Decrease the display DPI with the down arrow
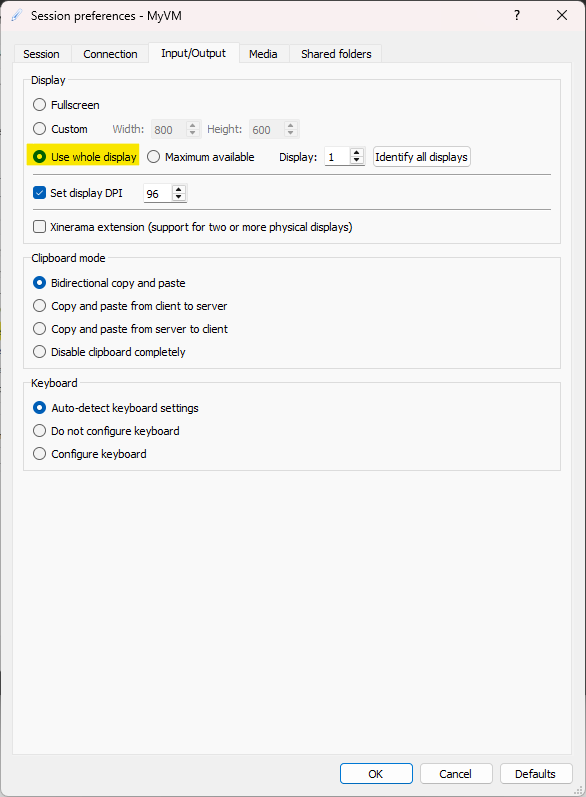Viewport: 586px width, 797px height. click(178, 197)
